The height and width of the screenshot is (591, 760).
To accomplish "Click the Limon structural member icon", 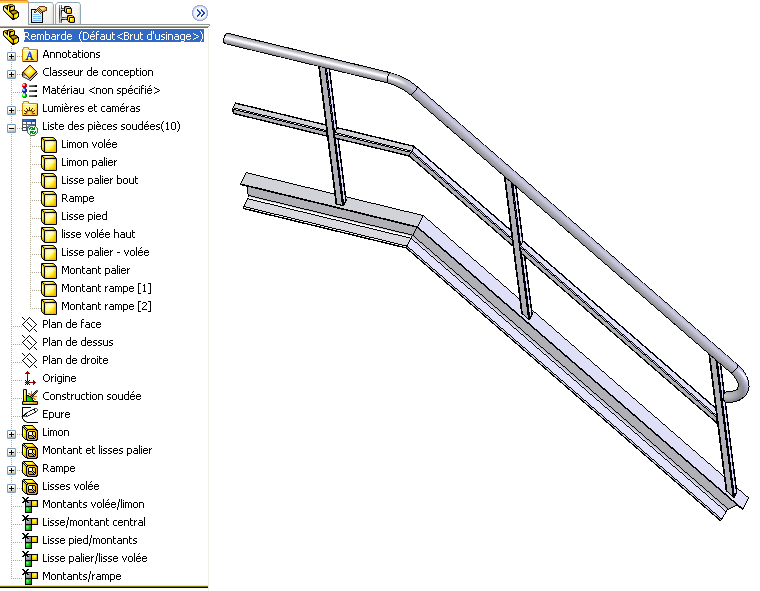I will (x=30, y=432).
